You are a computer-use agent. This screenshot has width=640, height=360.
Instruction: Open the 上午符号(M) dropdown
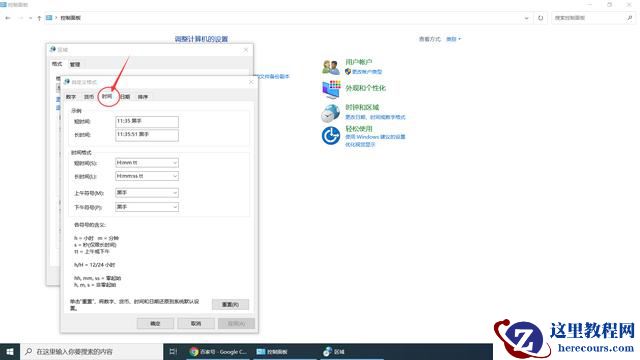pyautogui.click(x=147, y=193)
